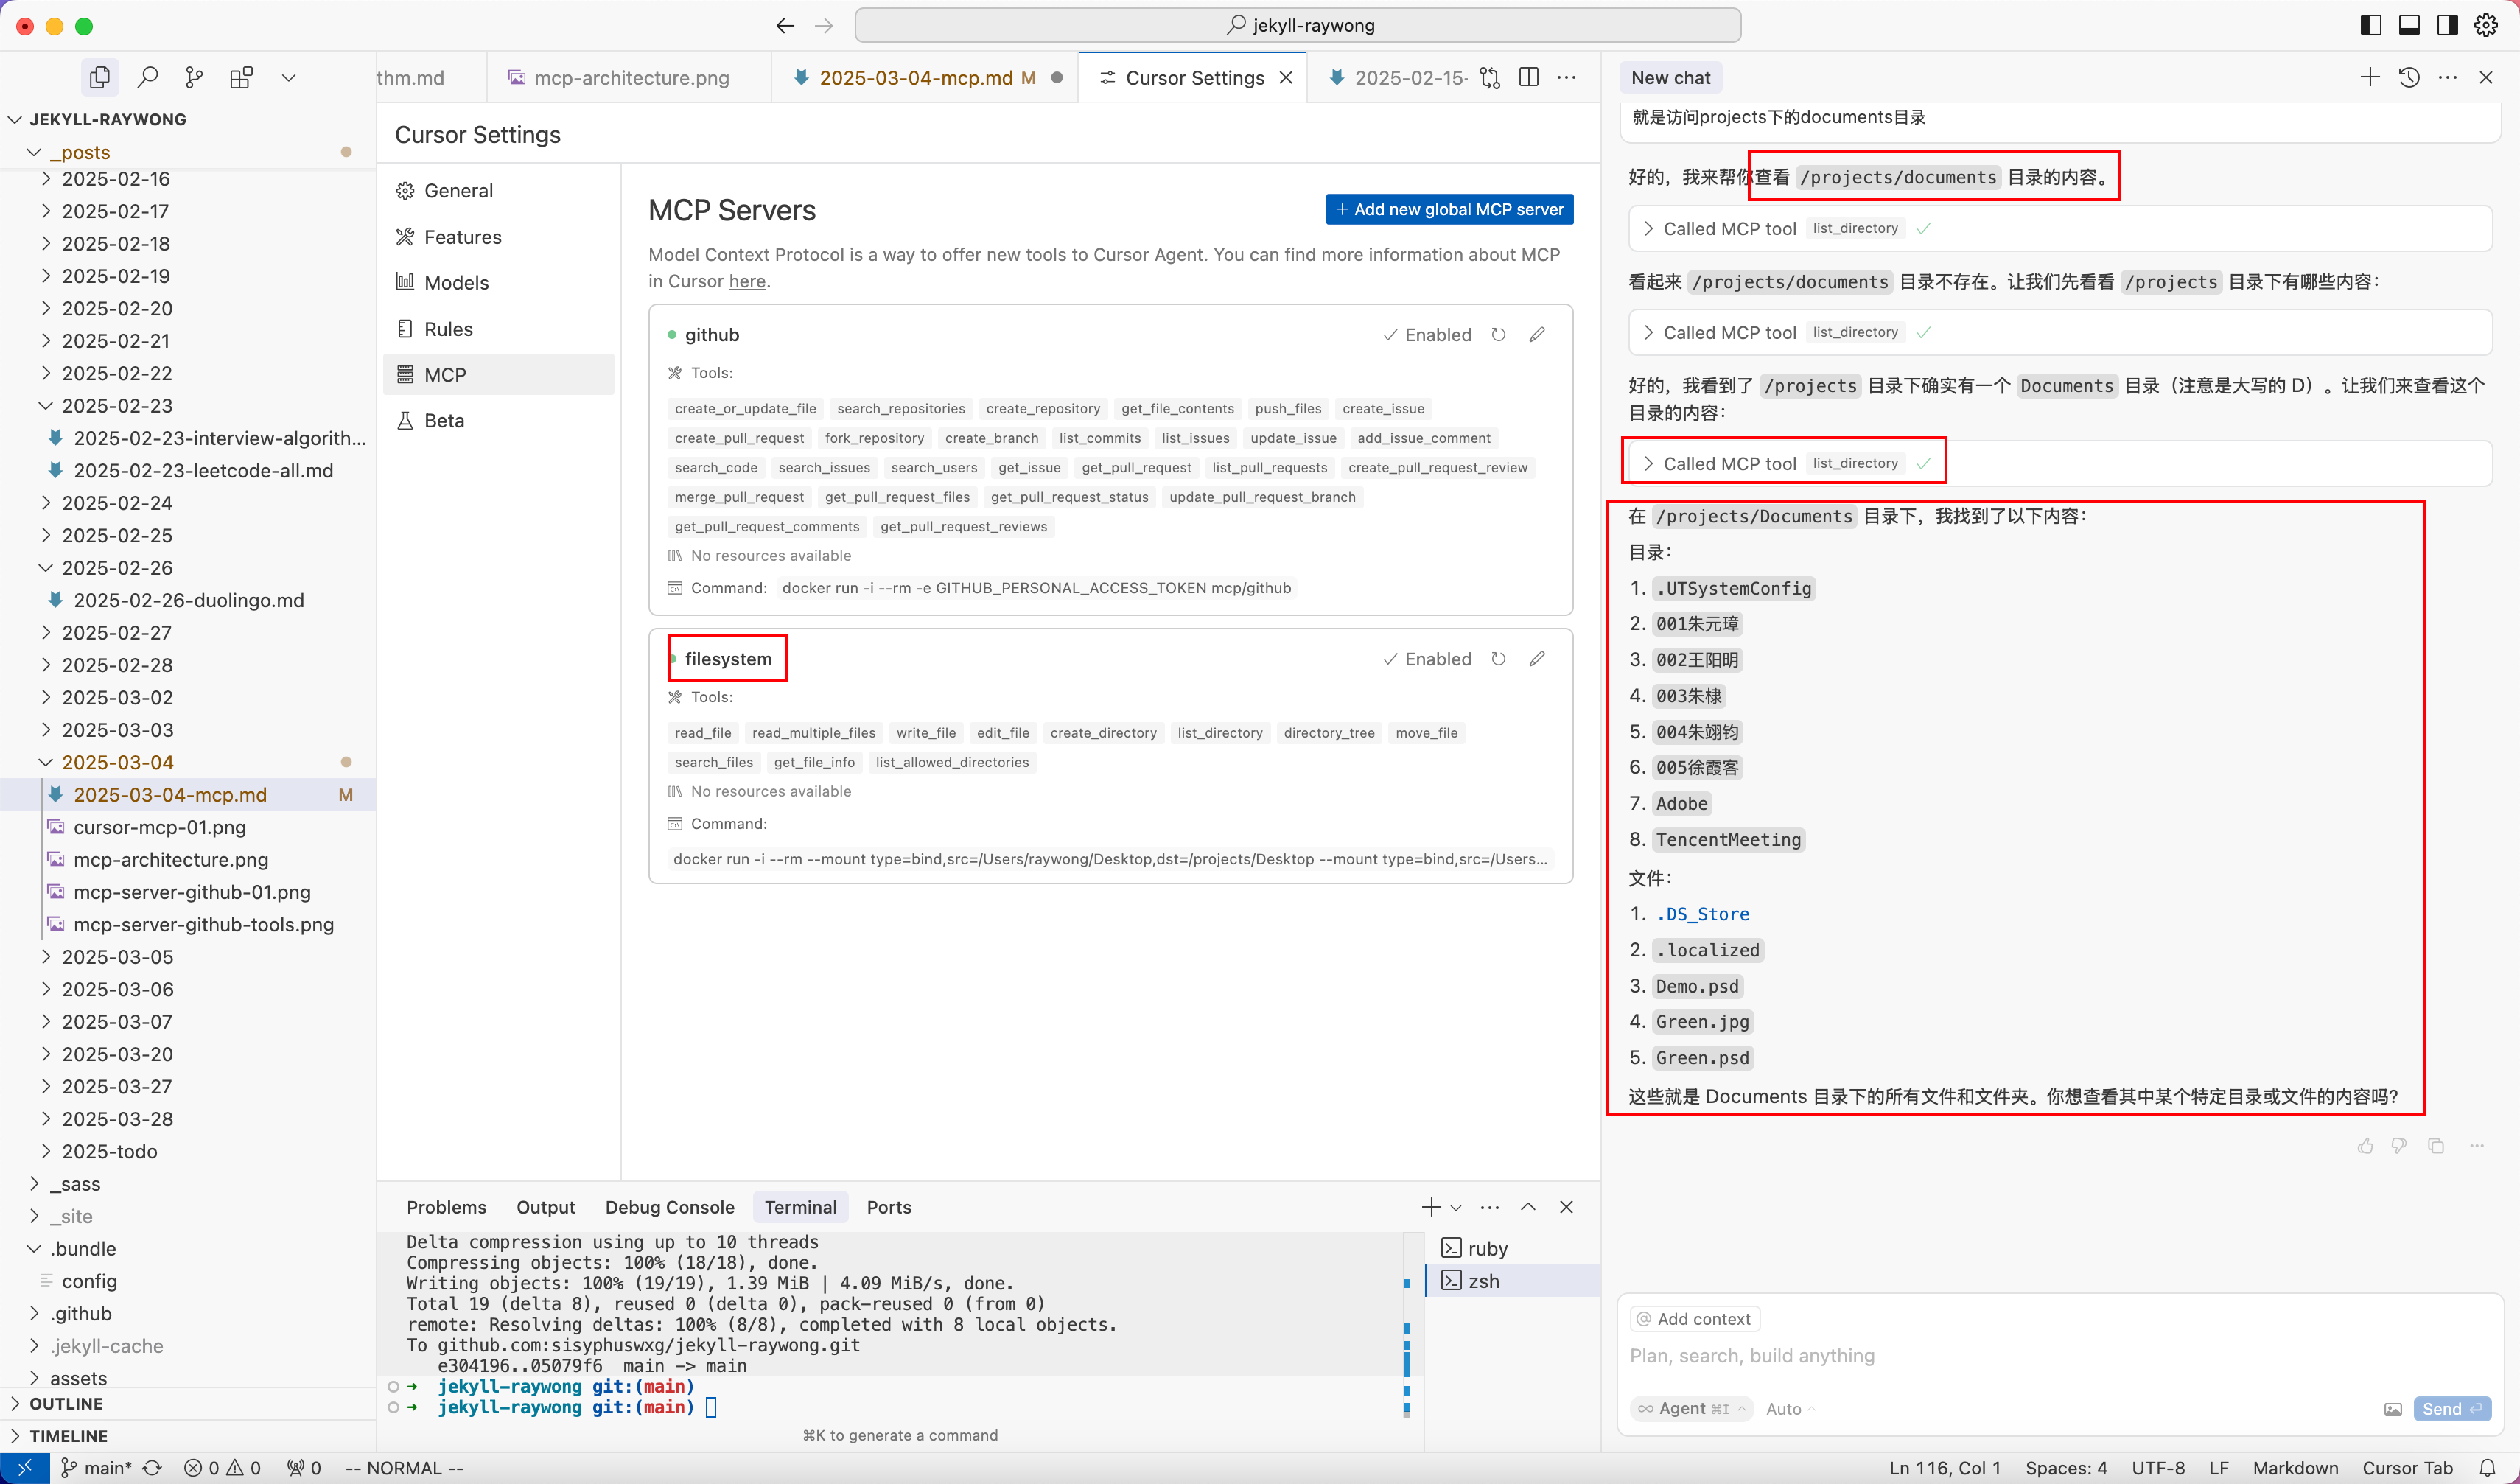Select the zsh terminal session
Screen dimensions: 2520x1484
1512,1281
